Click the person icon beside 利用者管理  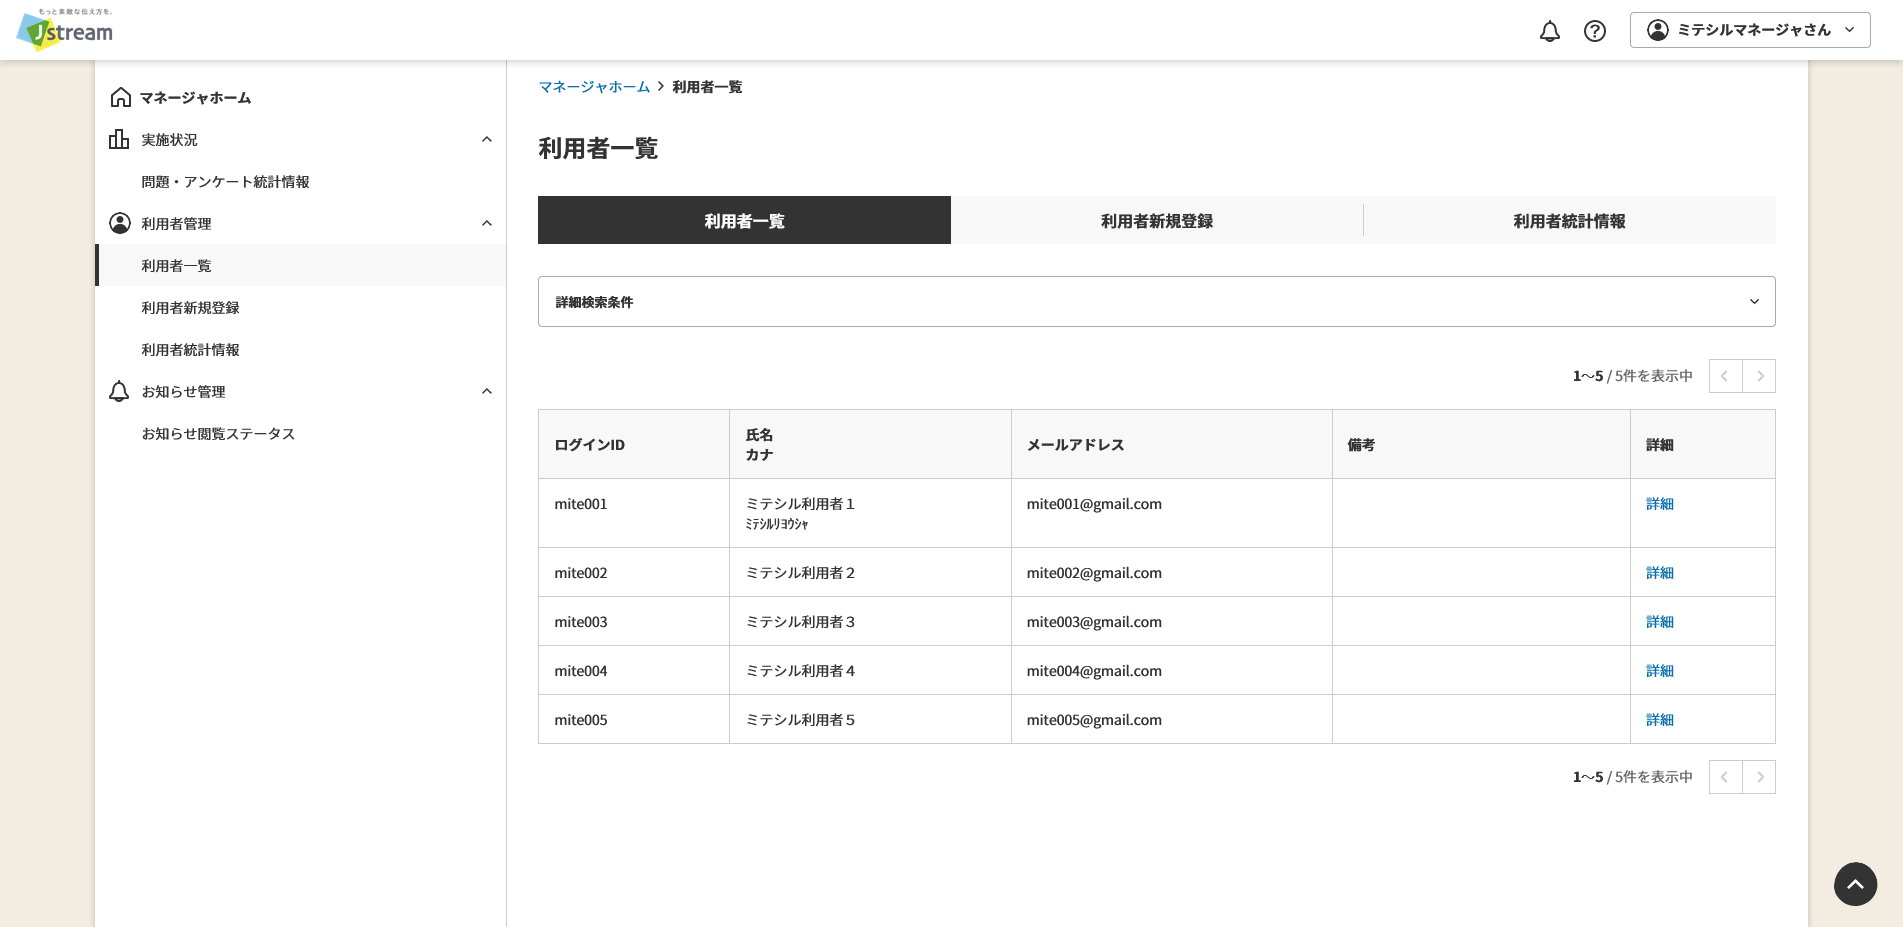click(x=120, y=223)
